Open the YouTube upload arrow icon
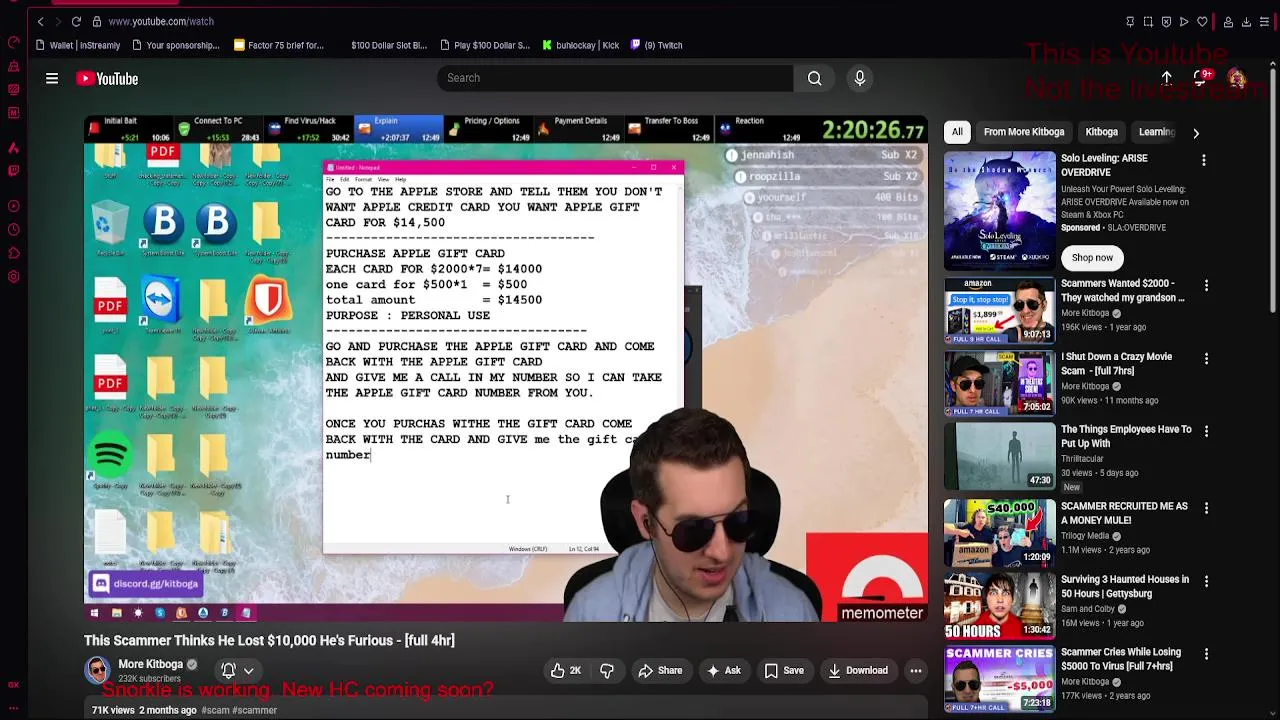The width and height of the screenshot is (1280, 720). [1167, 78]
